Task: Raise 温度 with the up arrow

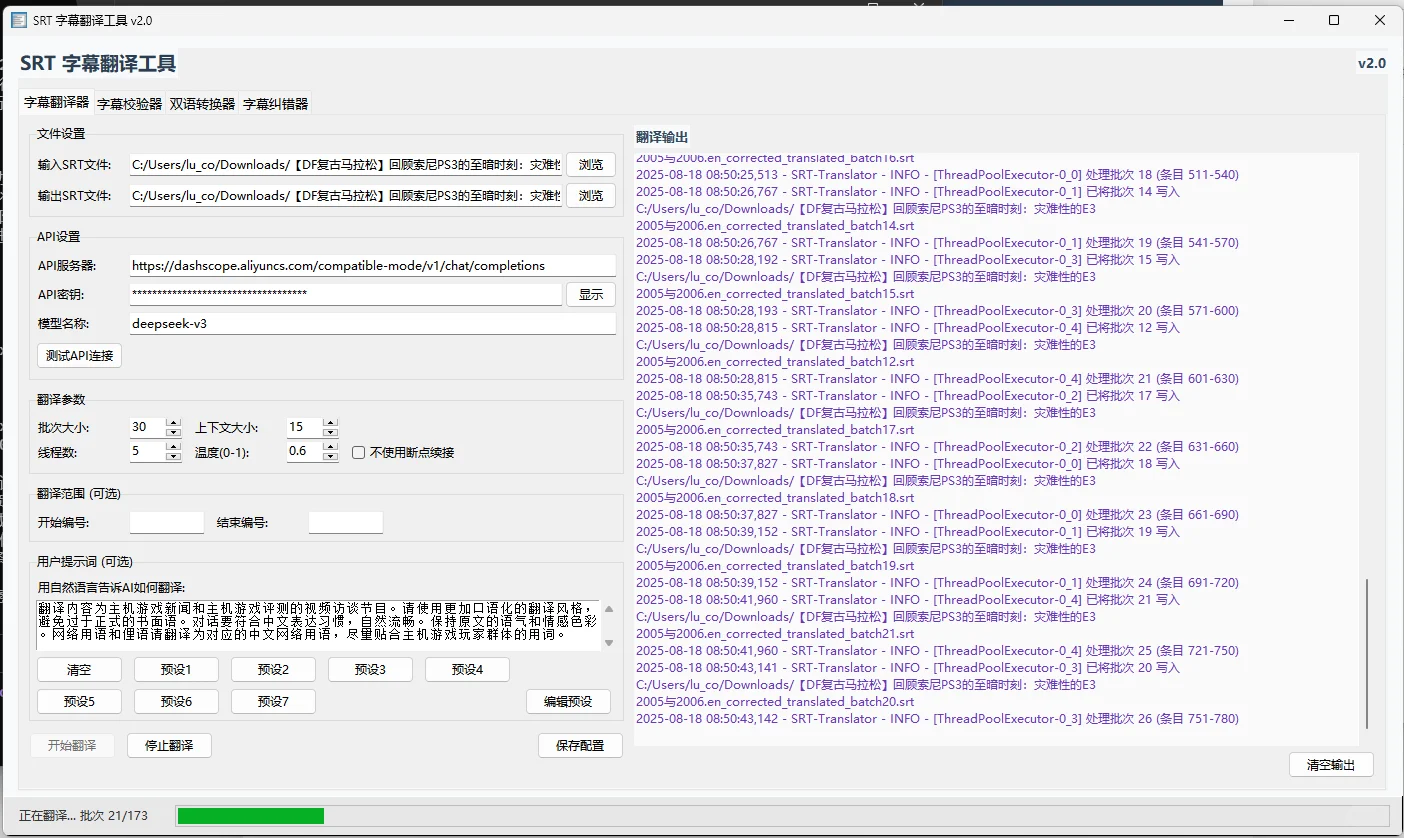Action: tap(331, 447)
